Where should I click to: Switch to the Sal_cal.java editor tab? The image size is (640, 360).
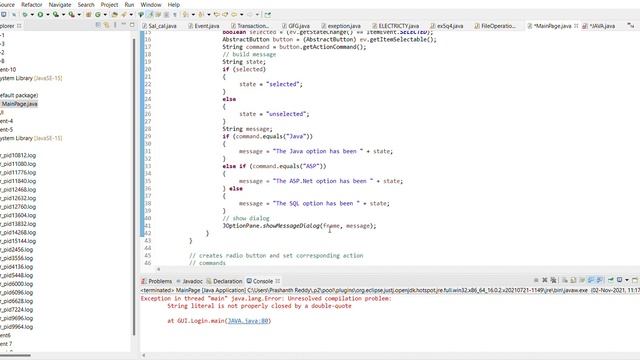coord(159,26)
